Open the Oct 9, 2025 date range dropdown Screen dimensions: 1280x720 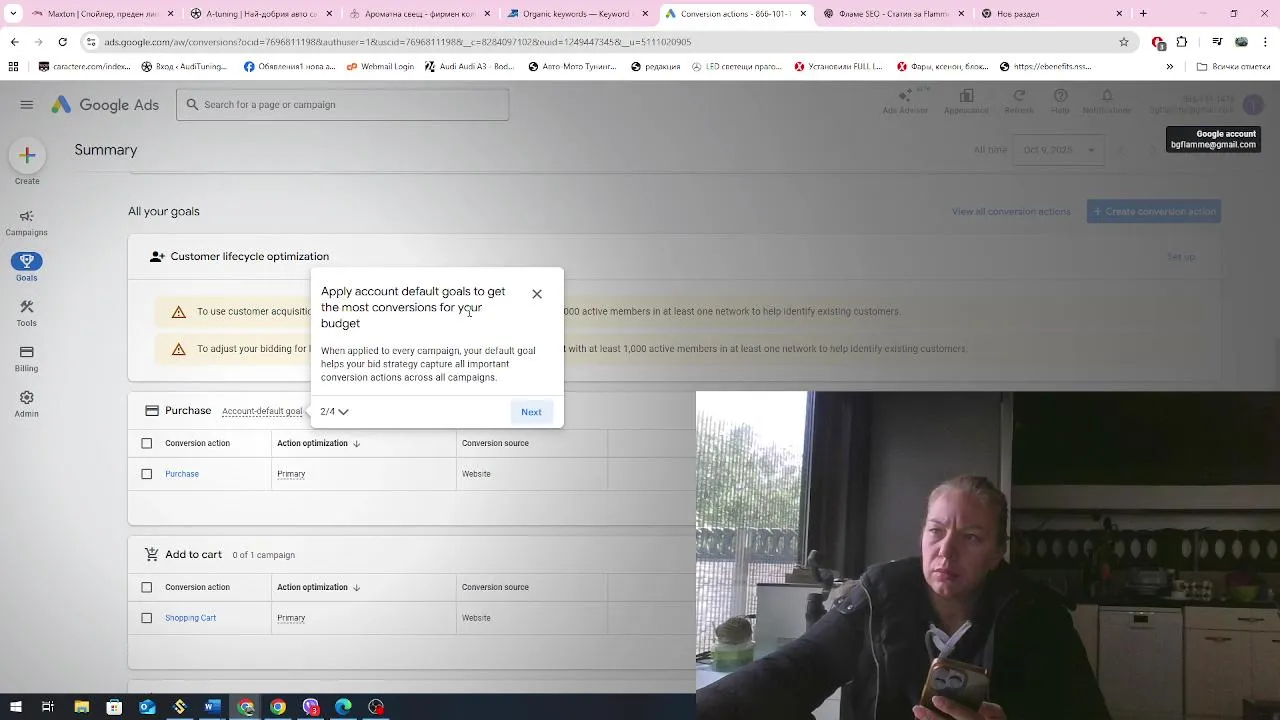[1058, 150]
